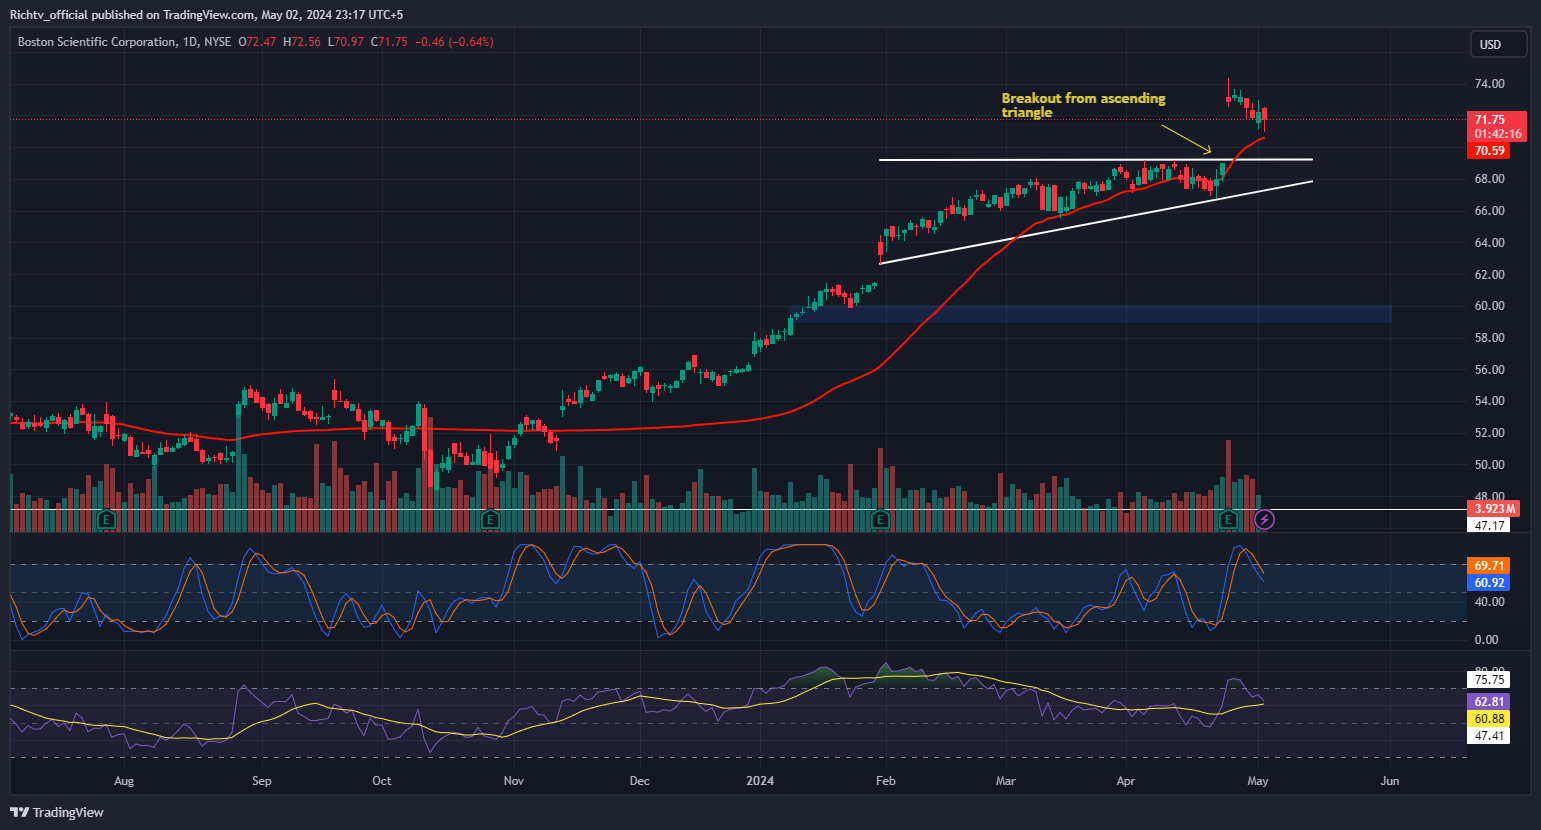Click the change value -0.46 (-0.64%)
The width and height of the screenshot is (1541, 830).
454,42
